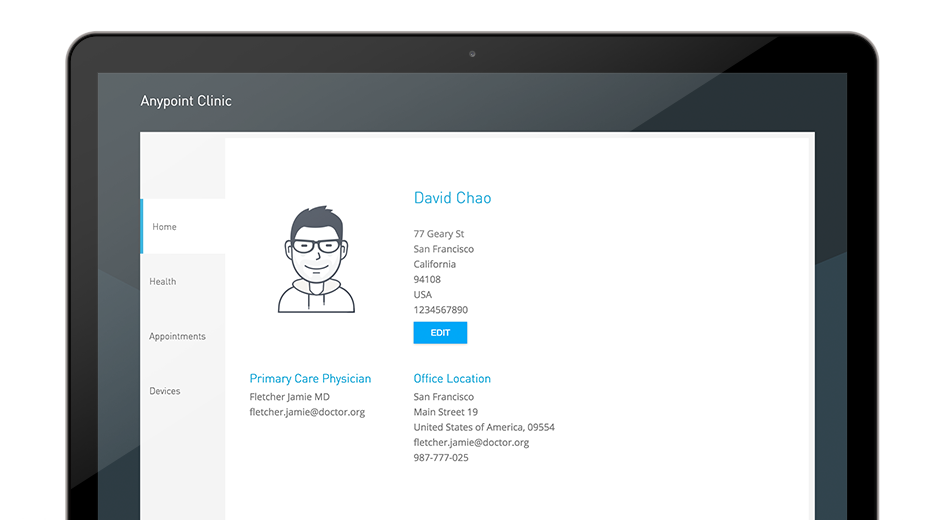Click the Main Street 19 line
Image resolution: width=935 pixels, height=520 pixels.
pyautogui.click(x=445, y=412)
